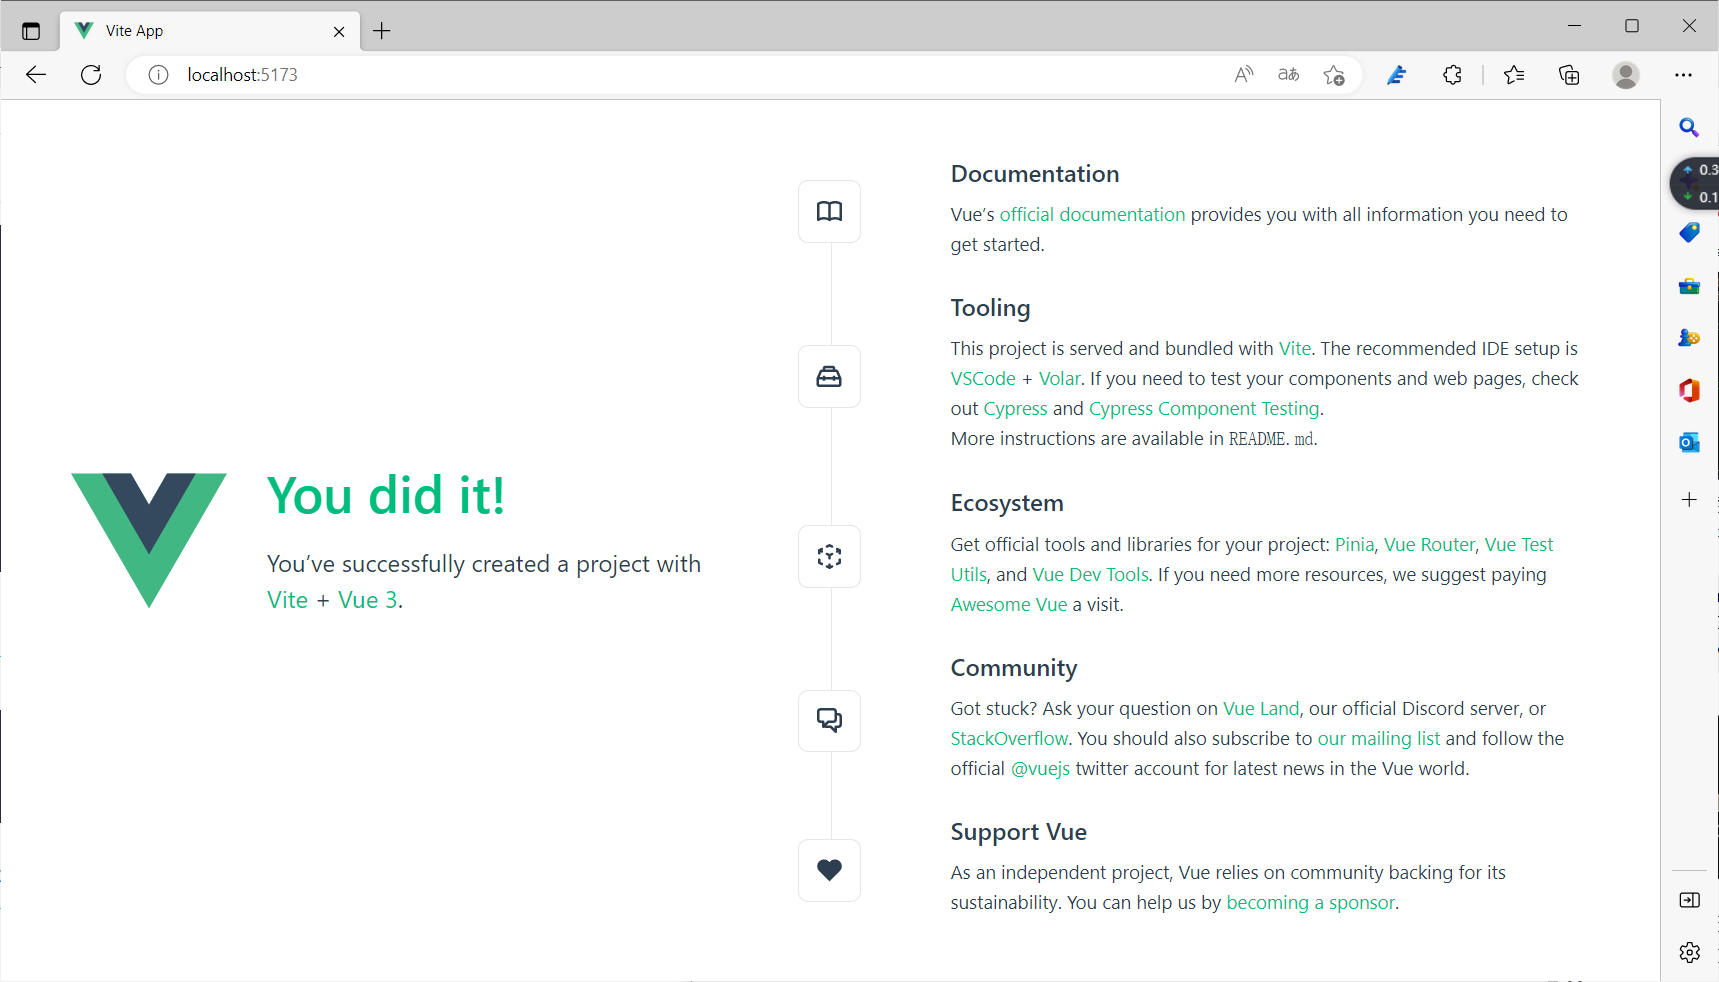Click the You did it! heading
The height and width of the screenshot is (982, 1719).
click(x=386, y=496)
